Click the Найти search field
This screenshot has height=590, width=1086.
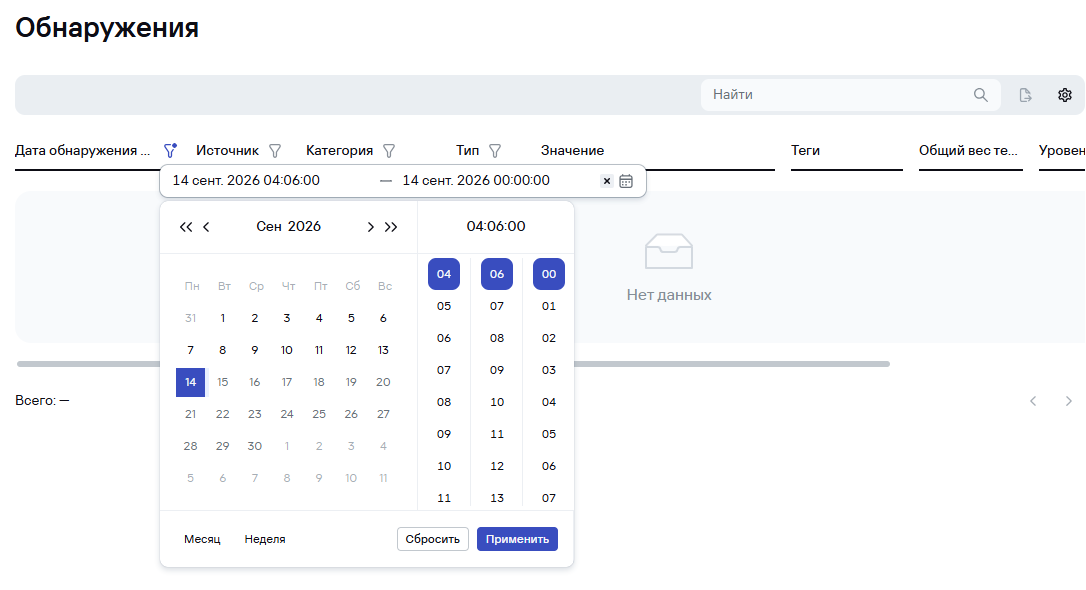pyautogui.click(x=851, y=95)
